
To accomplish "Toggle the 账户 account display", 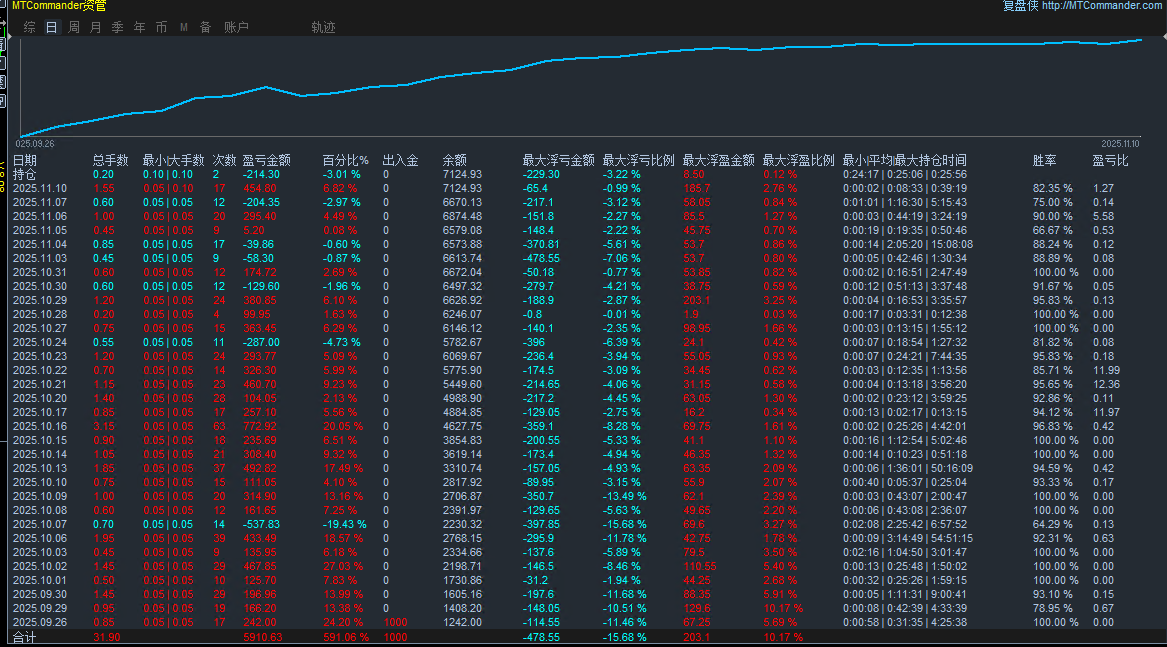I will (x=236, y=27).
